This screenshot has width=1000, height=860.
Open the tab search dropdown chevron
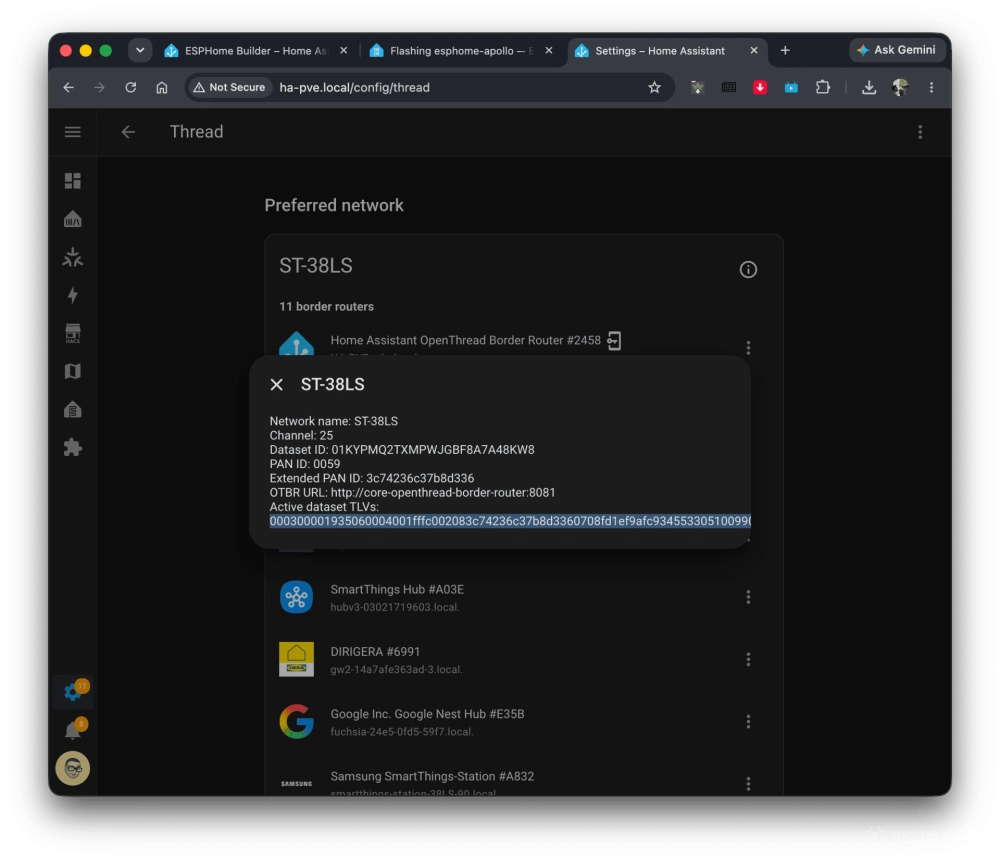[x=140, y=50]
